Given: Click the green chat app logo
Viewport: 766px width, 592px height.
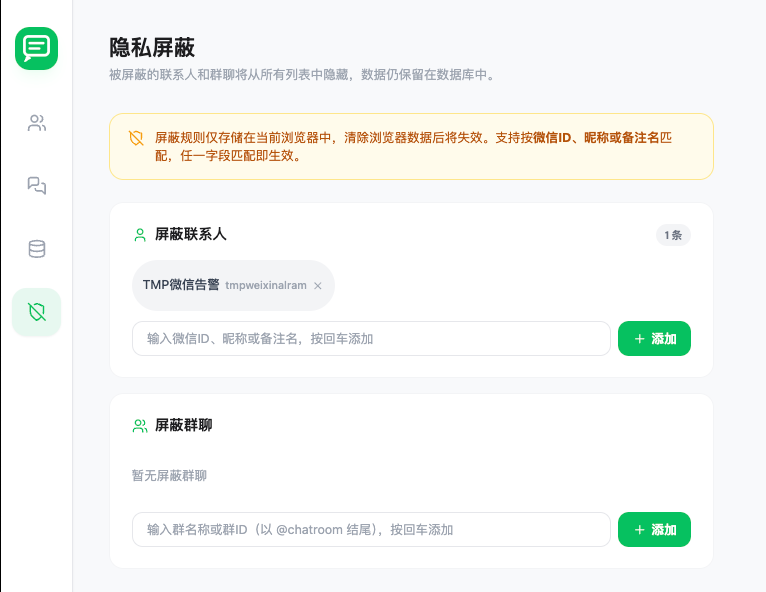Looking at the screenshot, I should [x=36, y=48].
